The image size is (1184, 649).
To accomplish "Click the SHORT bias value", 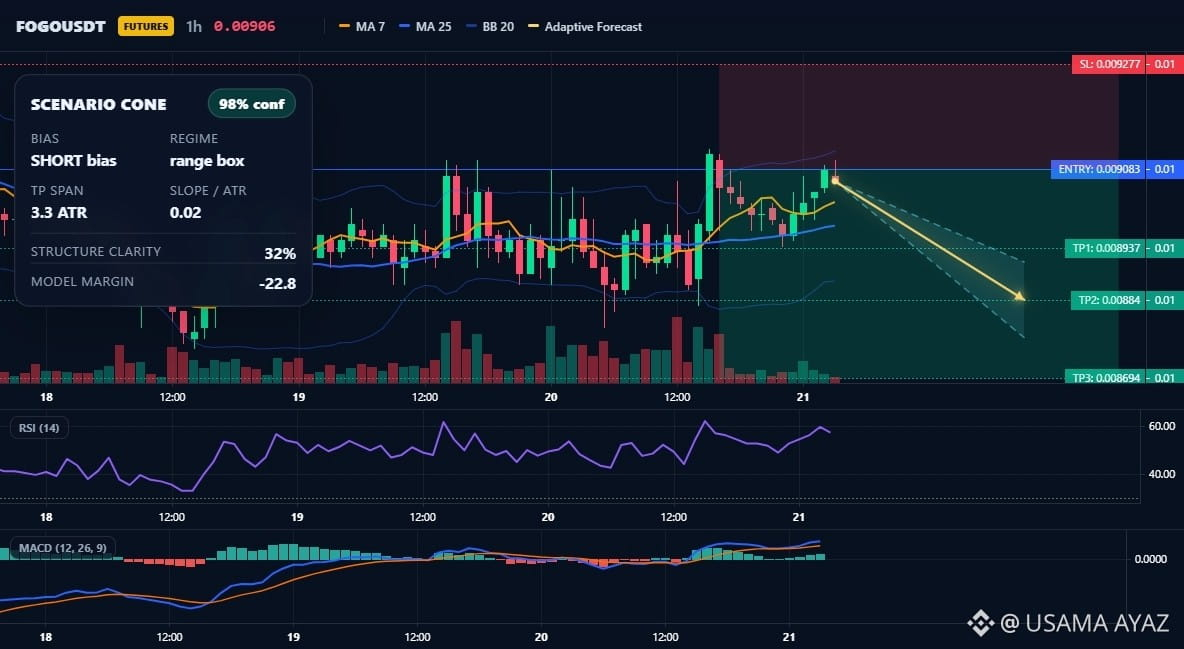I will coord(74,160).
